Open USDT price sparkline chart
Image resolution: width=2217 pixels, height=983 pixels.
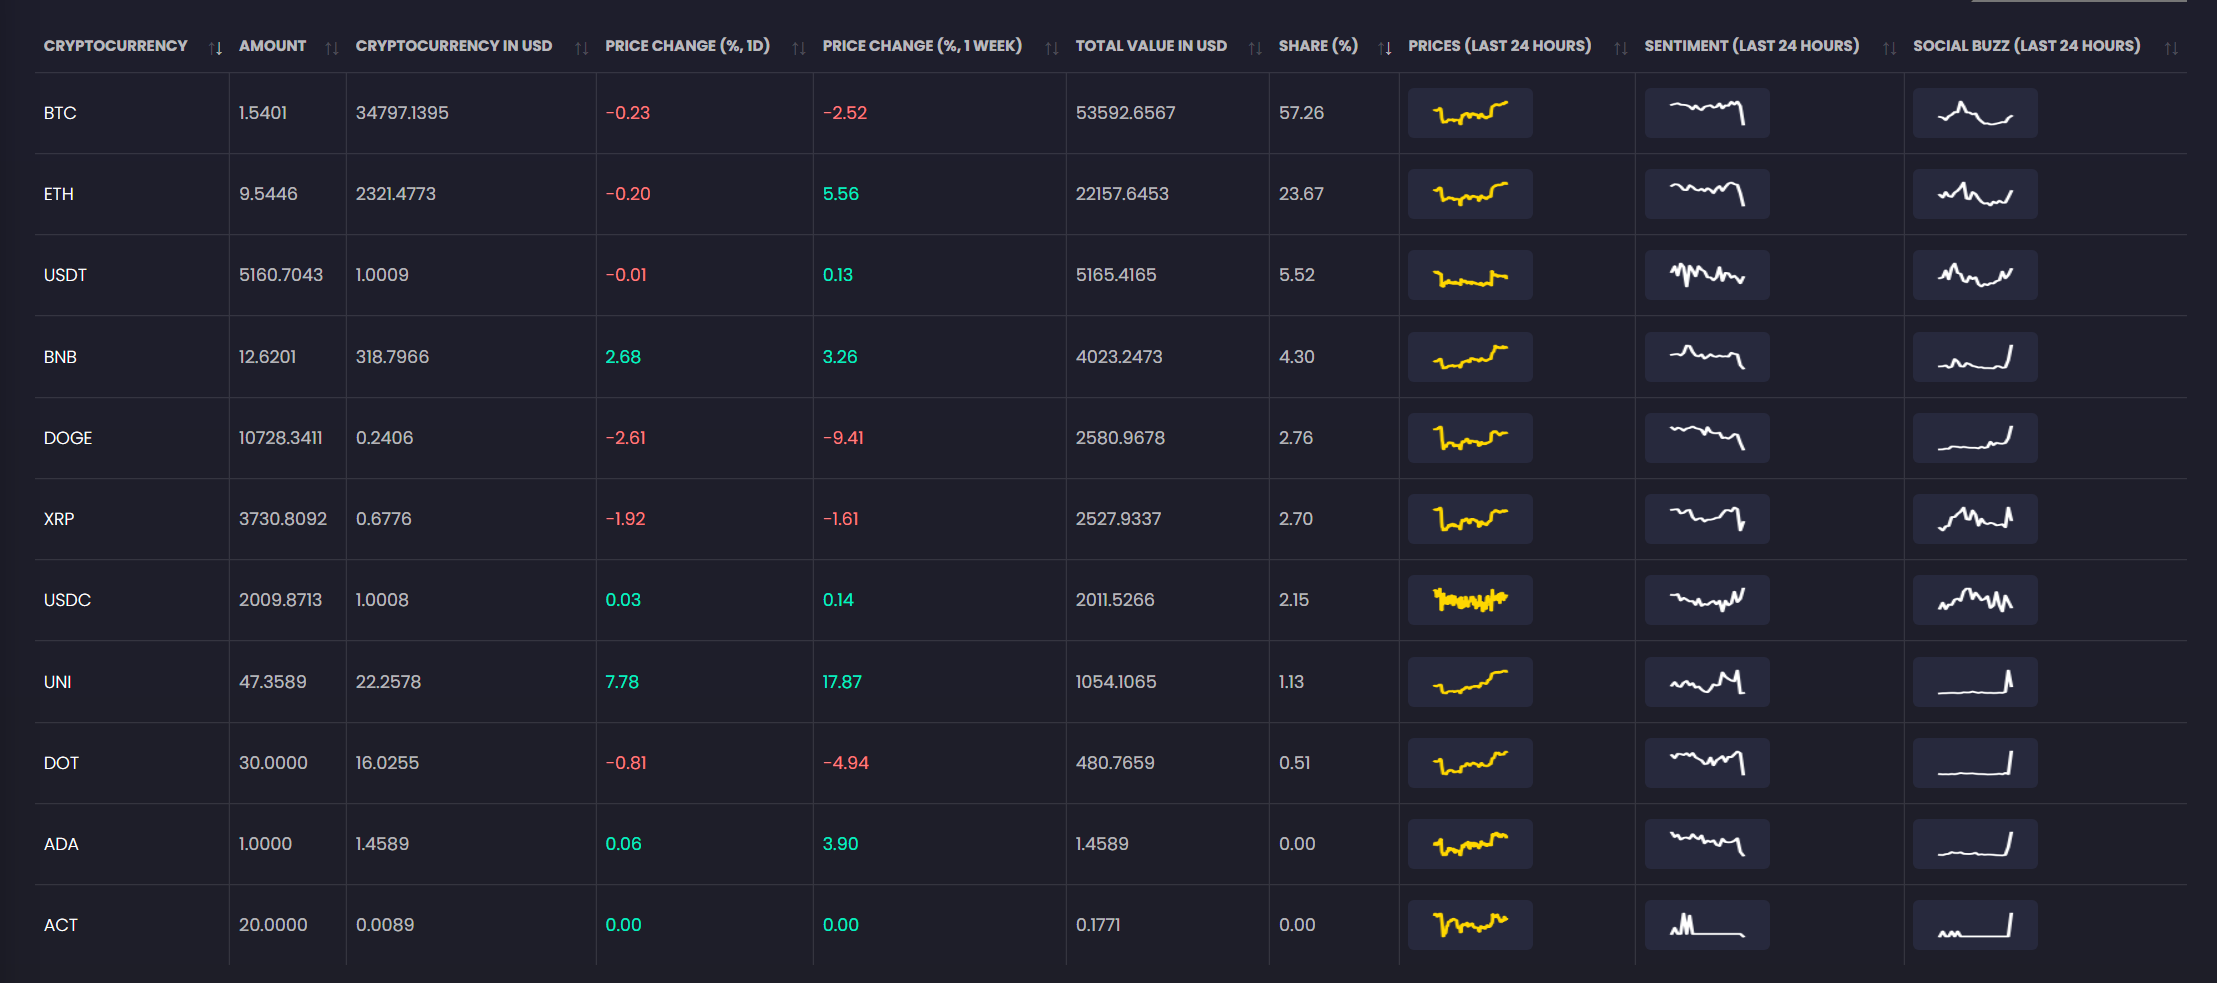click(x=1470, y=275)
